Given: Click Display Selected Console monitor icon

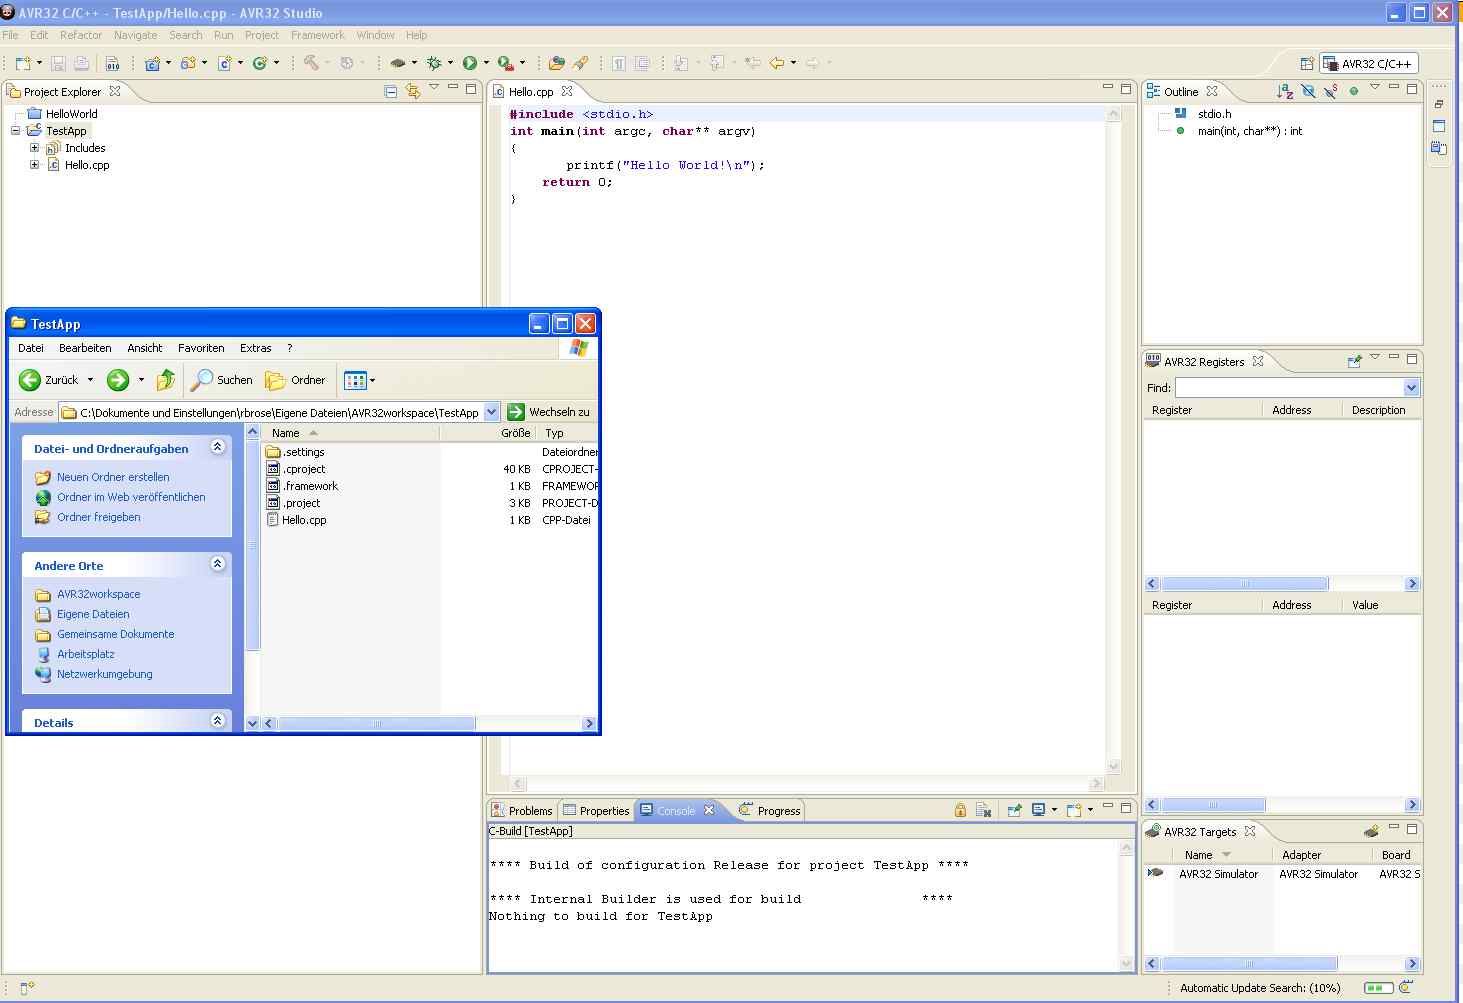Looking at the screenshot, I should [x=1039, y=810].
